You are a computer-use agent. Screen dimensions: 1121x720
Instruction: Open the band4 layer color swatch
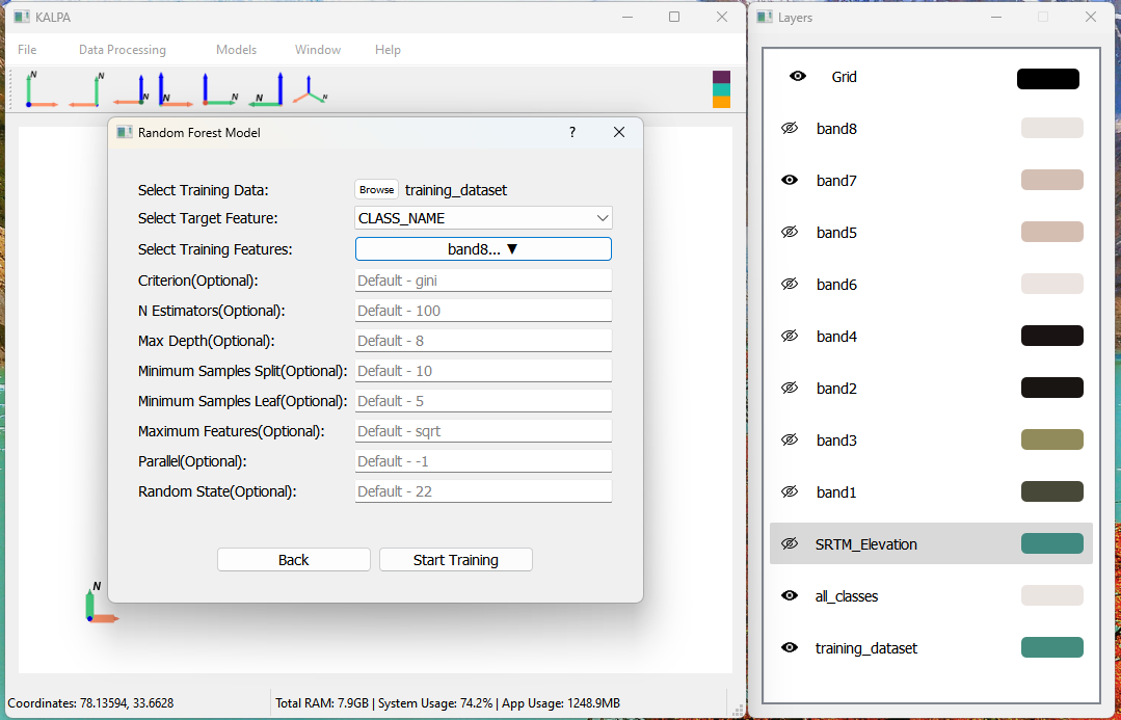coord(1052,335)
